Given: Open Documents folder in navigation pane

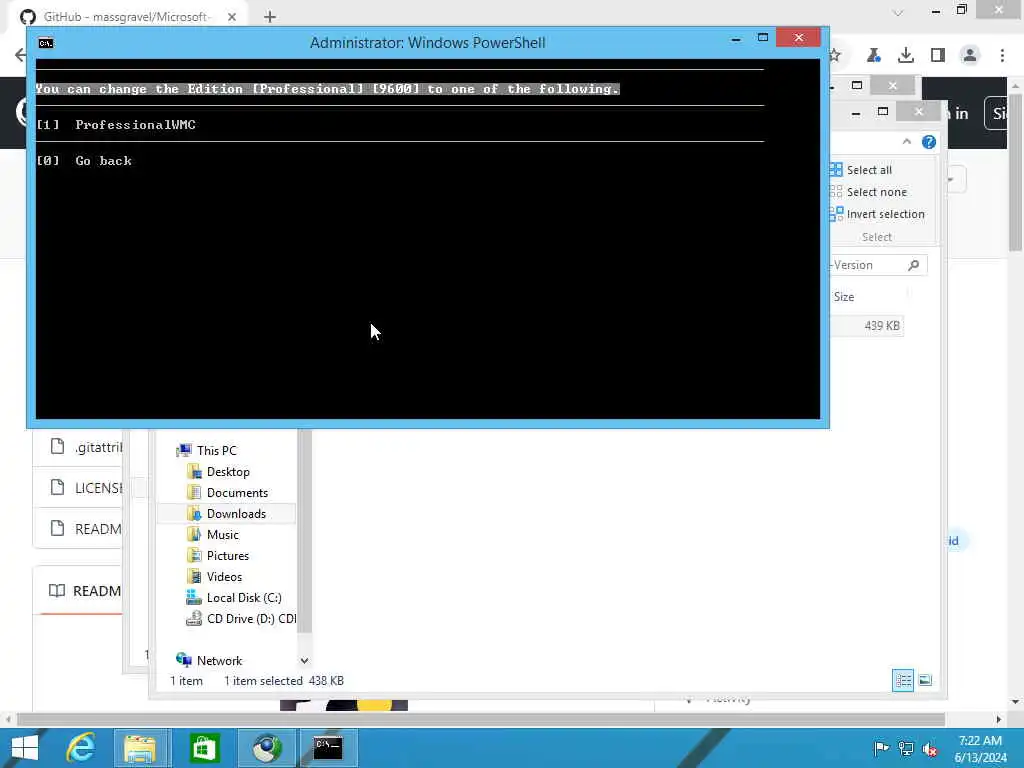Looking at the screenshot, I should pyautogui.click(x=237, y=492).
